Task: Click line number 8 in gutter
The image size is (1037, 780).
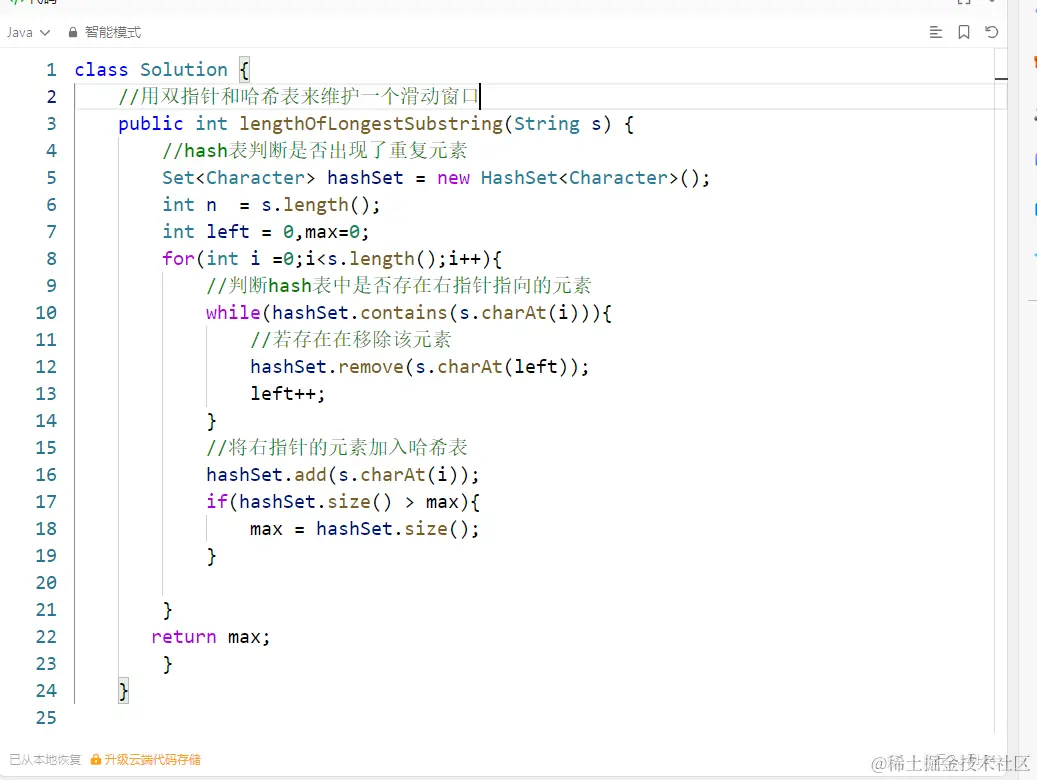Action: click(51, 259)
